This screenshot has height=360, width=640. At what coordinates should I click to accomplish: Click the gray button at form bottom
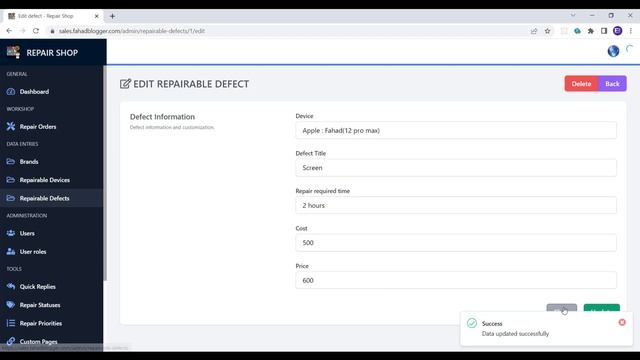point(562,308)
